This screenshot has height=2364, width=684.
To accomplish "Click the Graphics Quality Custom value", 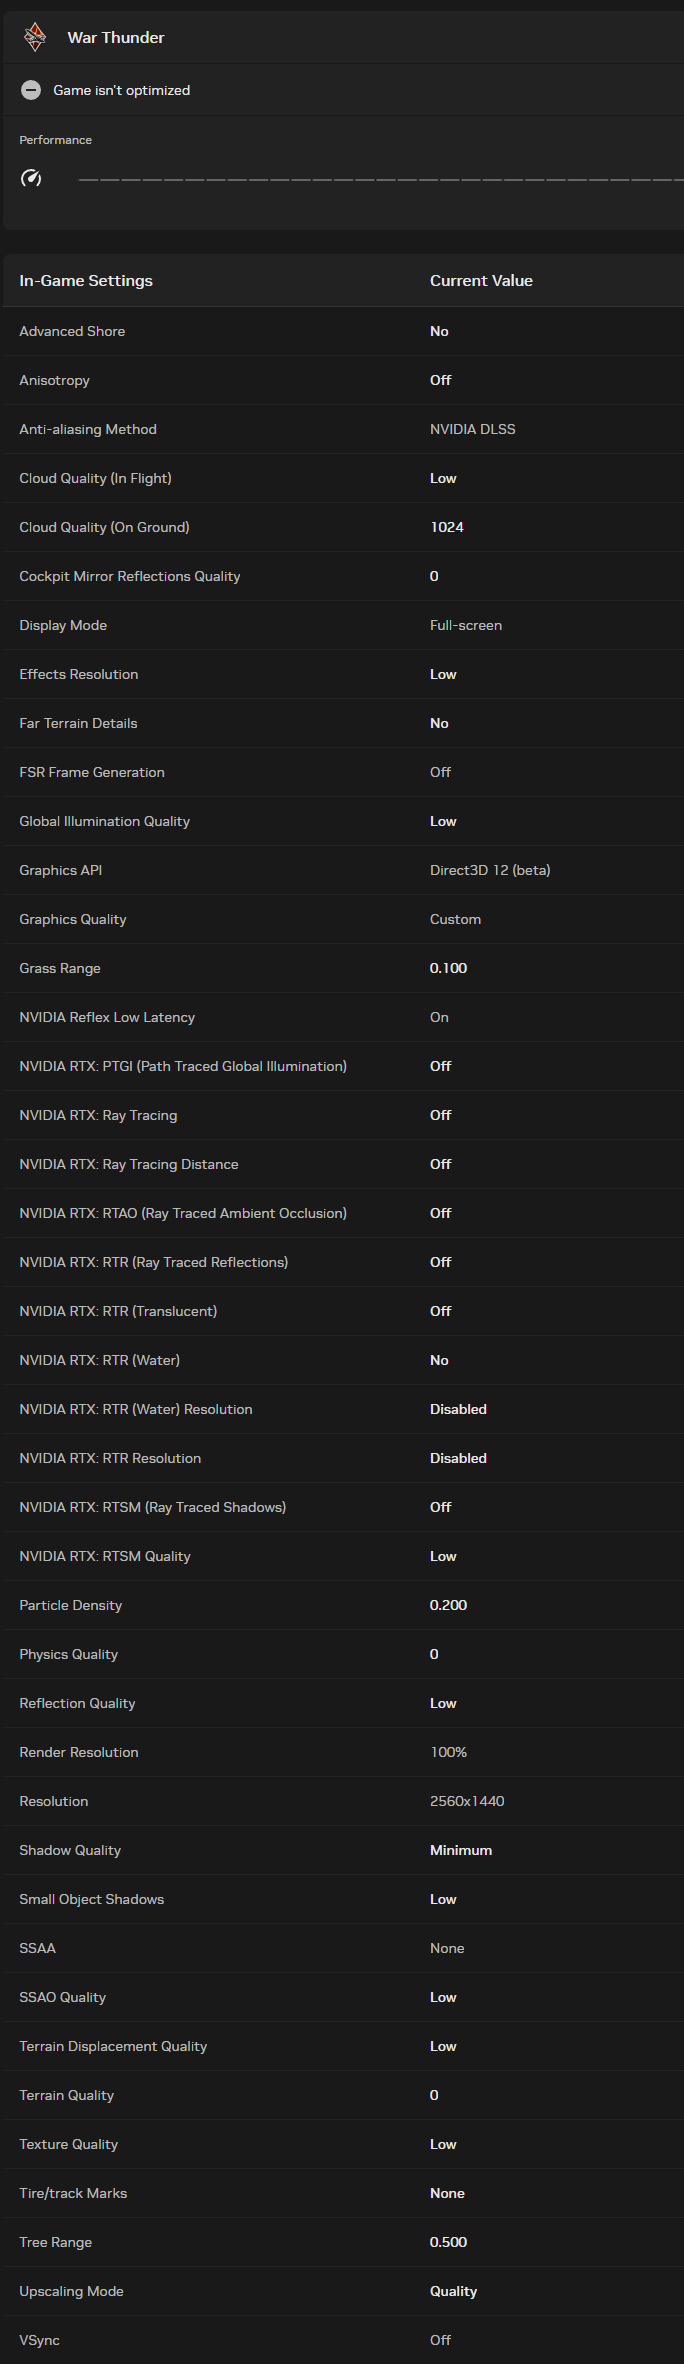I will point(455,919).
